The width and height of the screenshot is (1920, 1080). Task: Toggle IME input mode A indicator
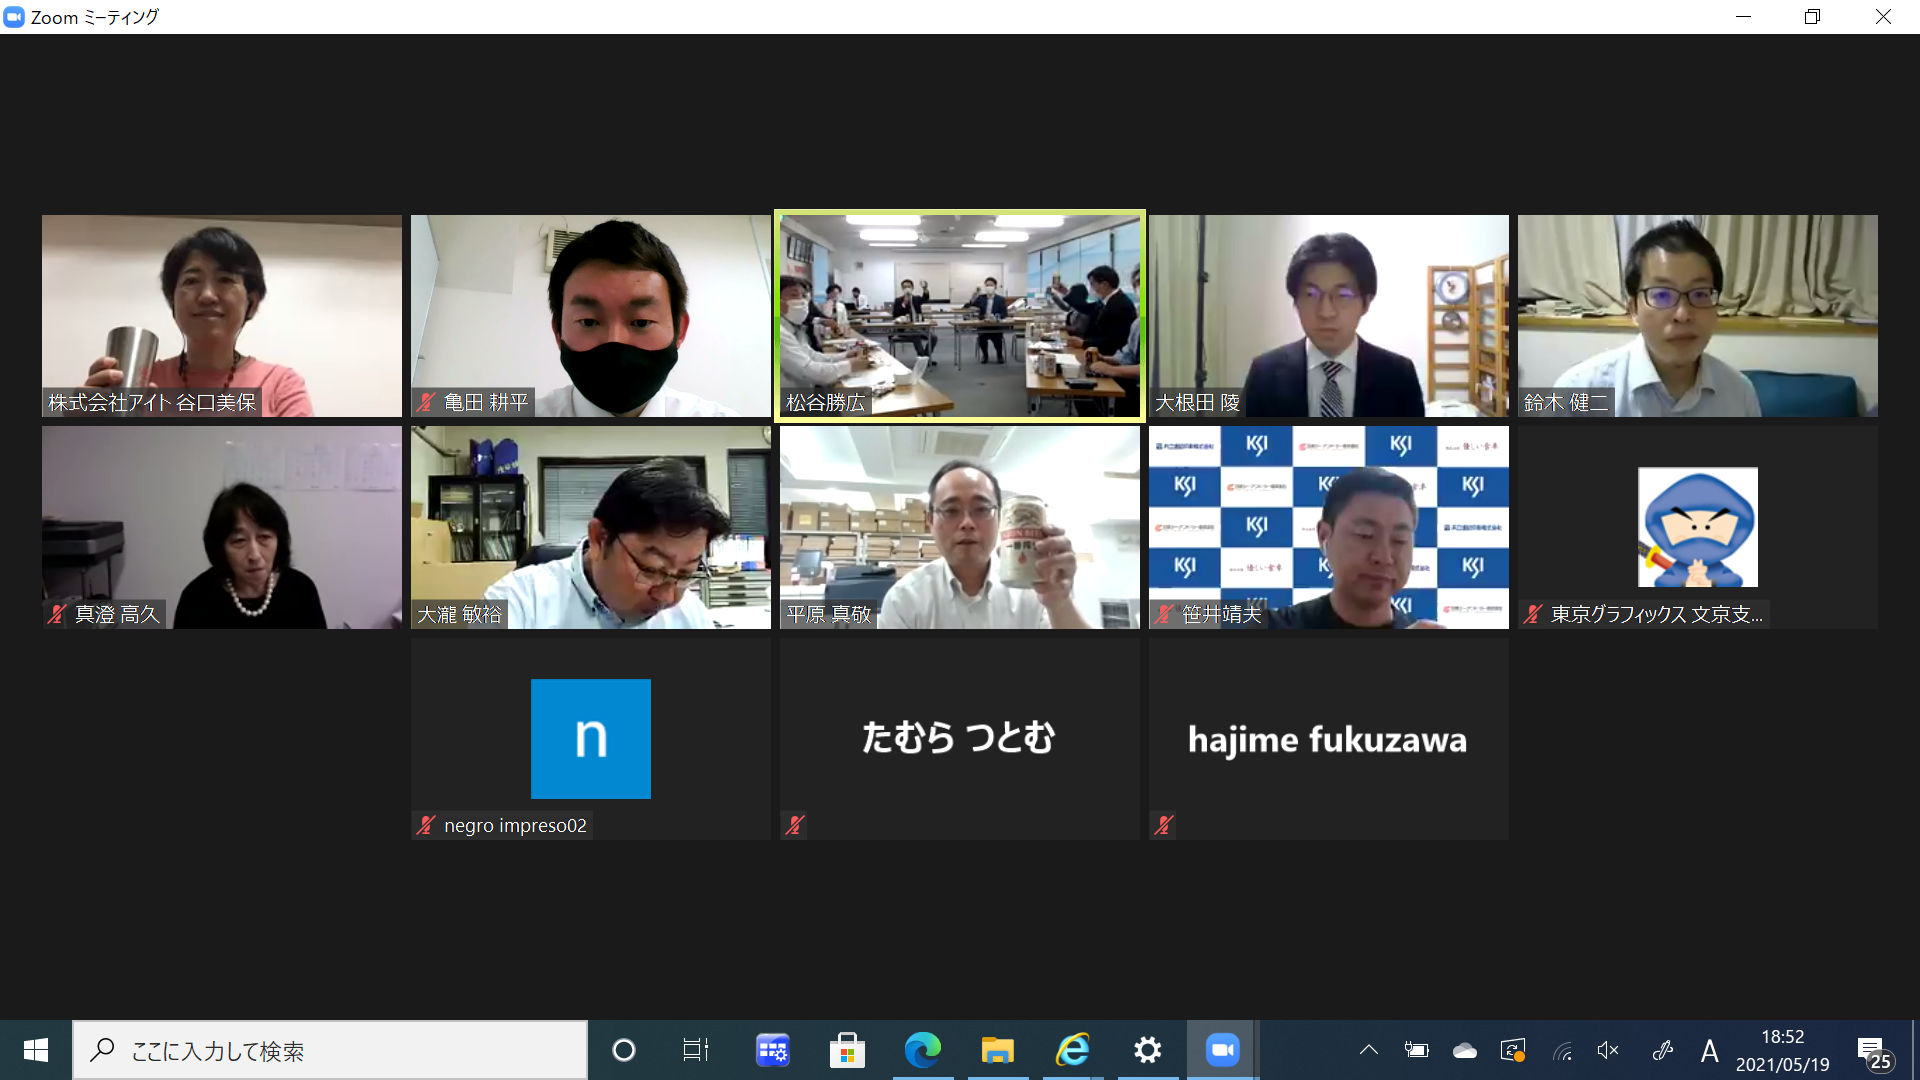1709,1050
